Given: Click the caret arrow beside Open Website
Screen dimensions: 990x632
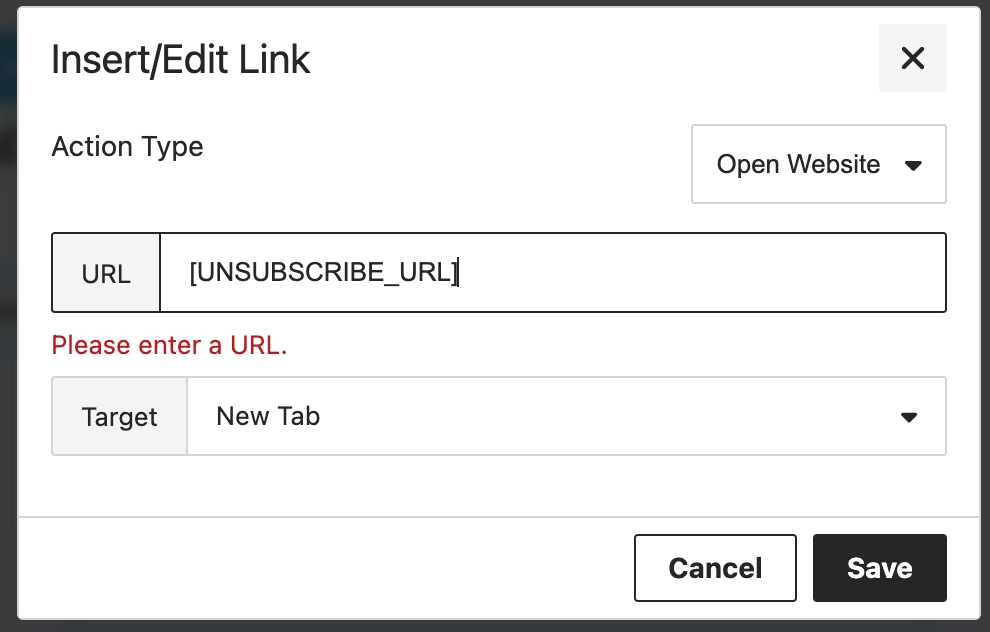Looking at the screenshot, I should point(912,165).
